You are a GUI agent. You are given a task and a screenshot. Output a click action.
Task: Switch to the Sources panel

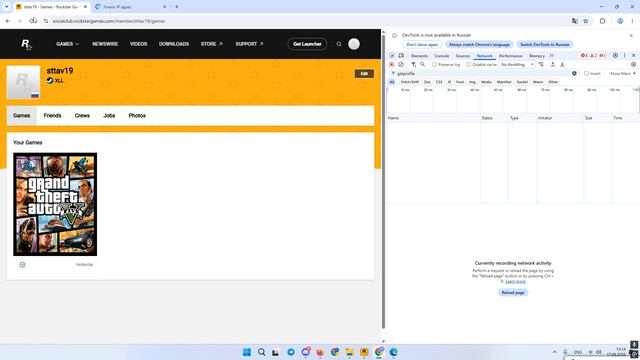point(463,56)
